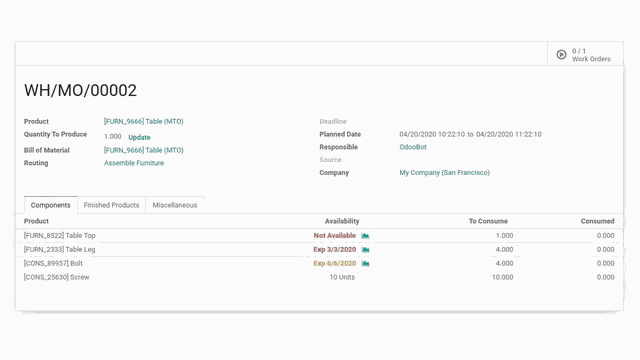Click the Work Orders play icon

coord(561,55)
